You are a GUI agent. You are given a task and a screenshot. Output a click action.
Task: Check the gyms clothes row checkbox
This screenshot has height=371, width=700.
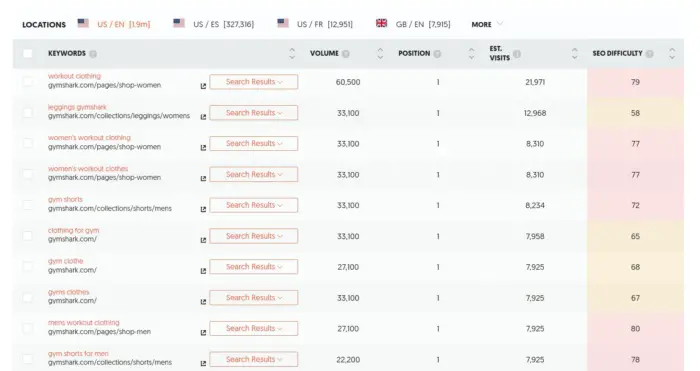(28, 297)
